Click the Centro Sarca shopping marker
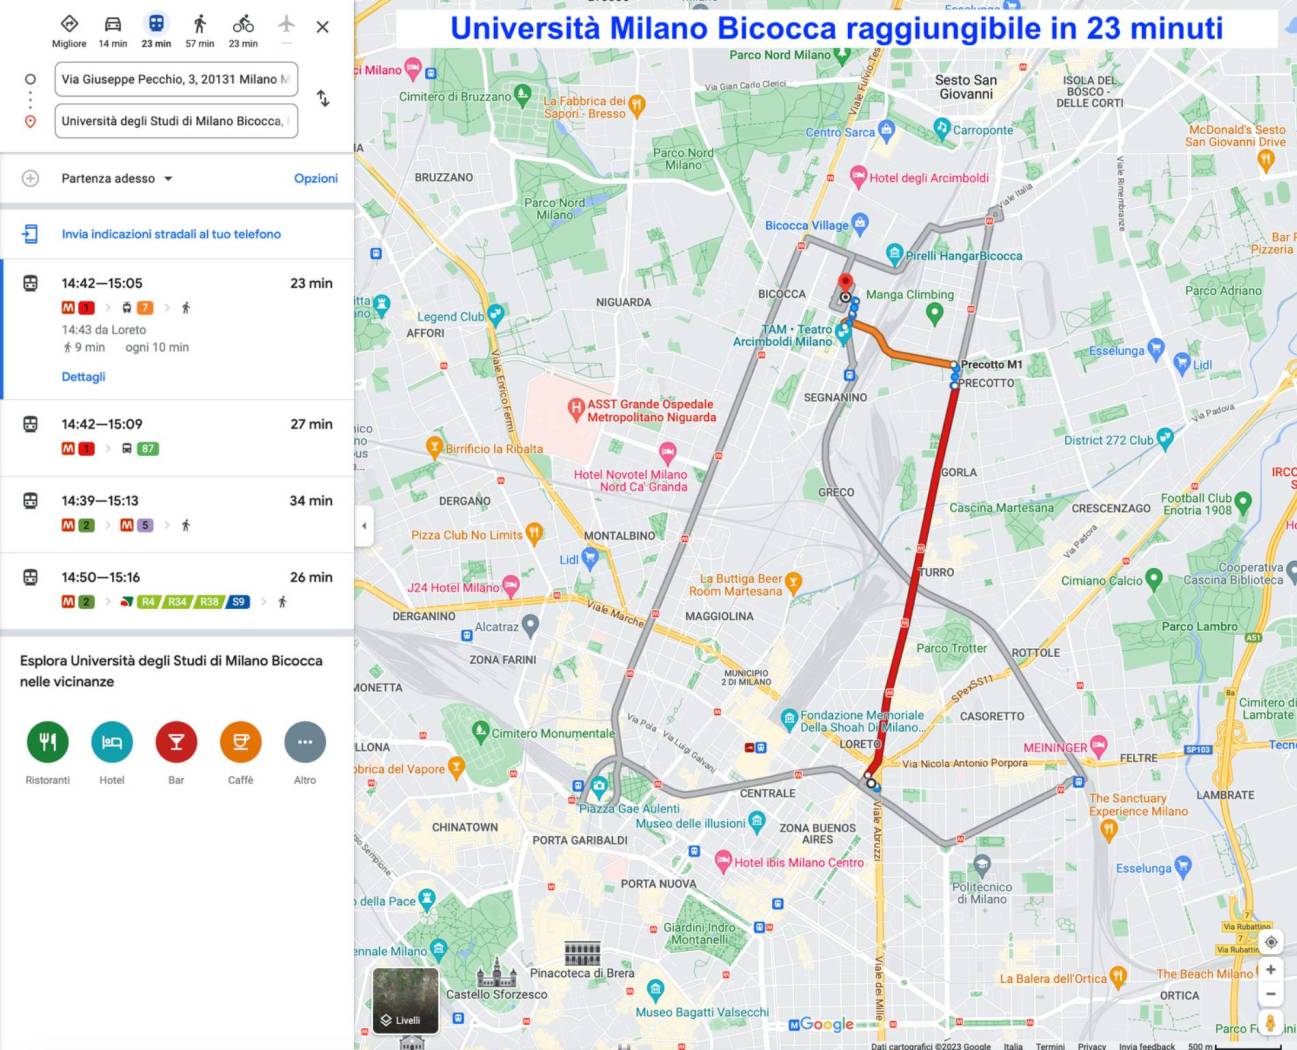This screenshot has height=1050, width=1297. tap(887, 130)
